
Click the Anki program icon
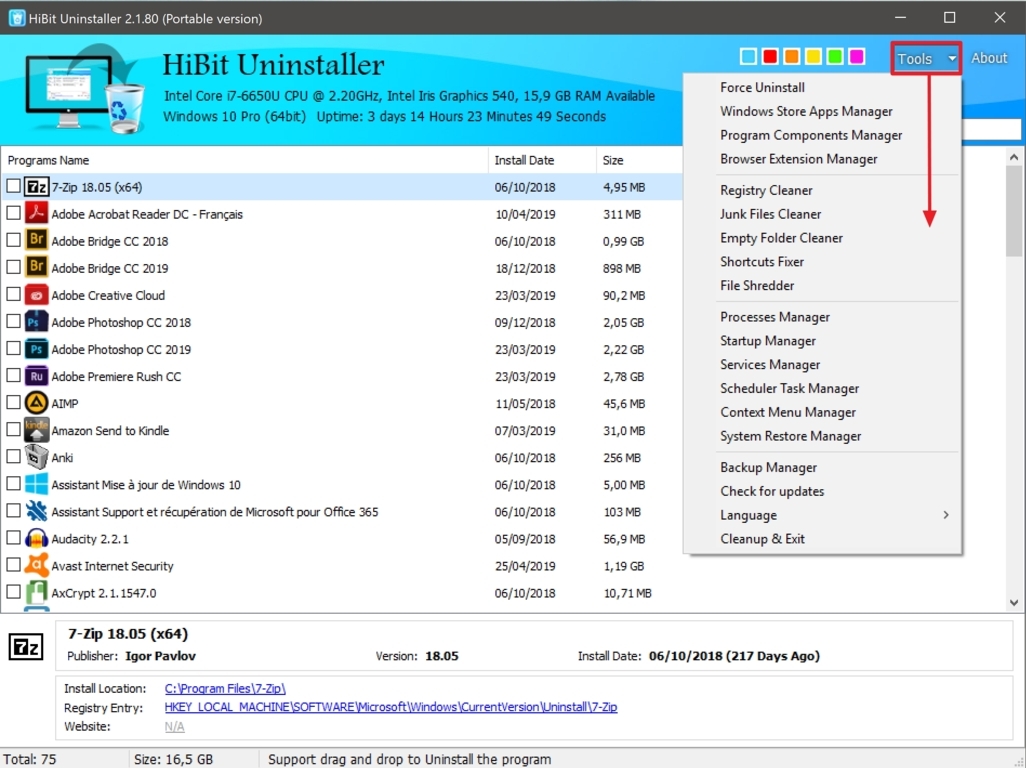click(x=37, y=457)
